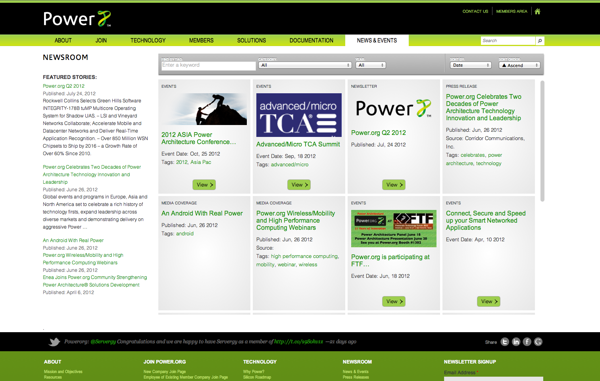Screen dimensions: 600x381
Task: Open the Sort Order Ascend dropdown
Action: pyautogui.click(x=519, y=65)
